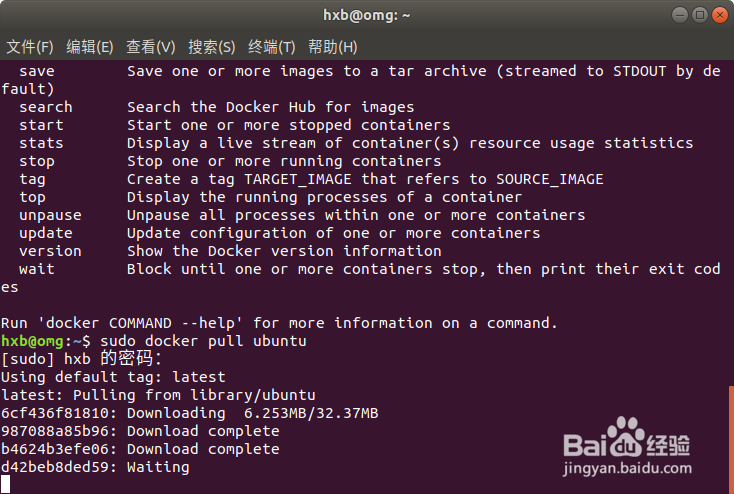Viewport: 734px width, 494px height.
Task: Open the 文件(F) menu
Action: [30, 47]
